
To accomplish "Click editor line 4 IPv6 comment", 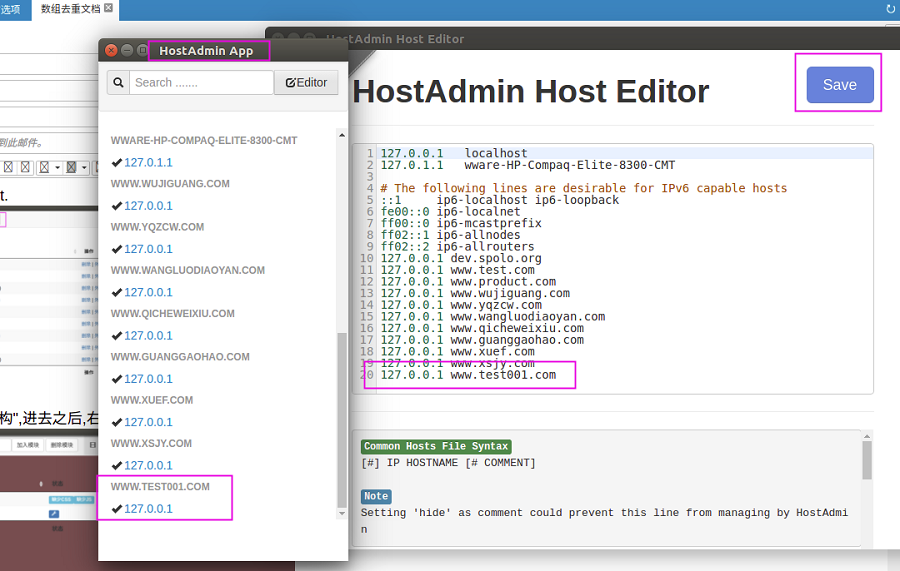I will [x=584, y=188].
